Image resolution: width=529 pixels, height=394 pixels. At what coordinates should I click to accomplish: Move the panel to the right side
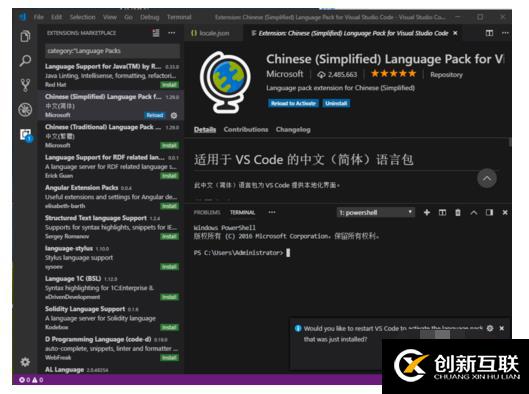click(489, 212)
